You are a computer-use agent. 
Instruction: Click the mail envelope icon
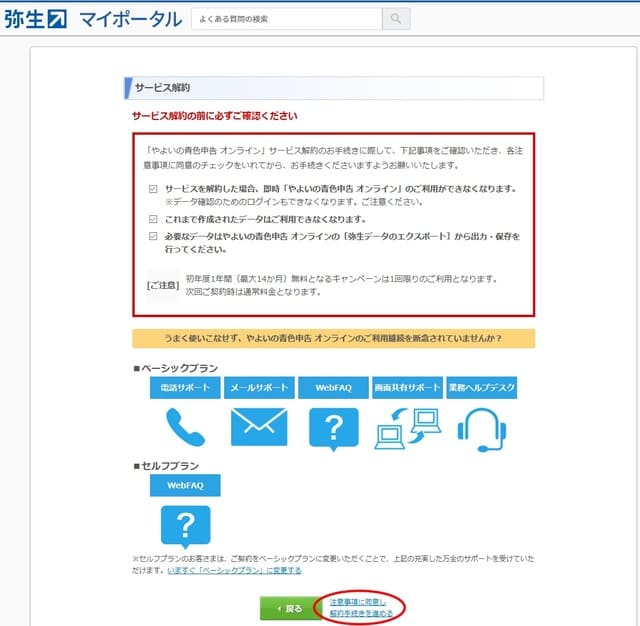pos(259,427)
